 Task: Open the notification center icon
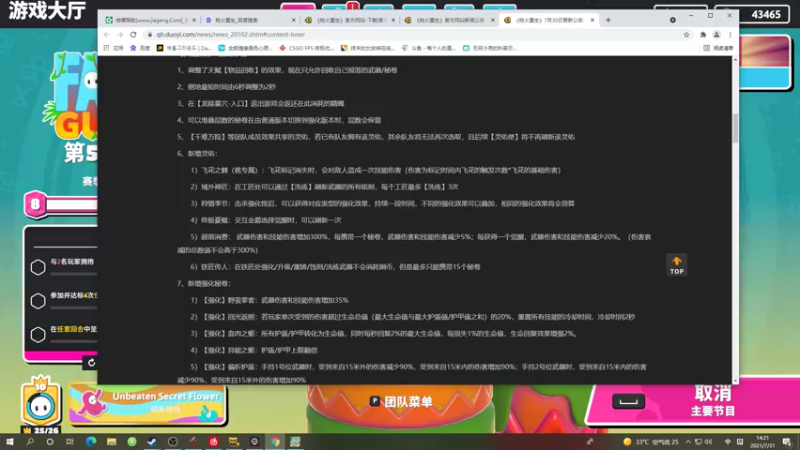pos(787,442)
